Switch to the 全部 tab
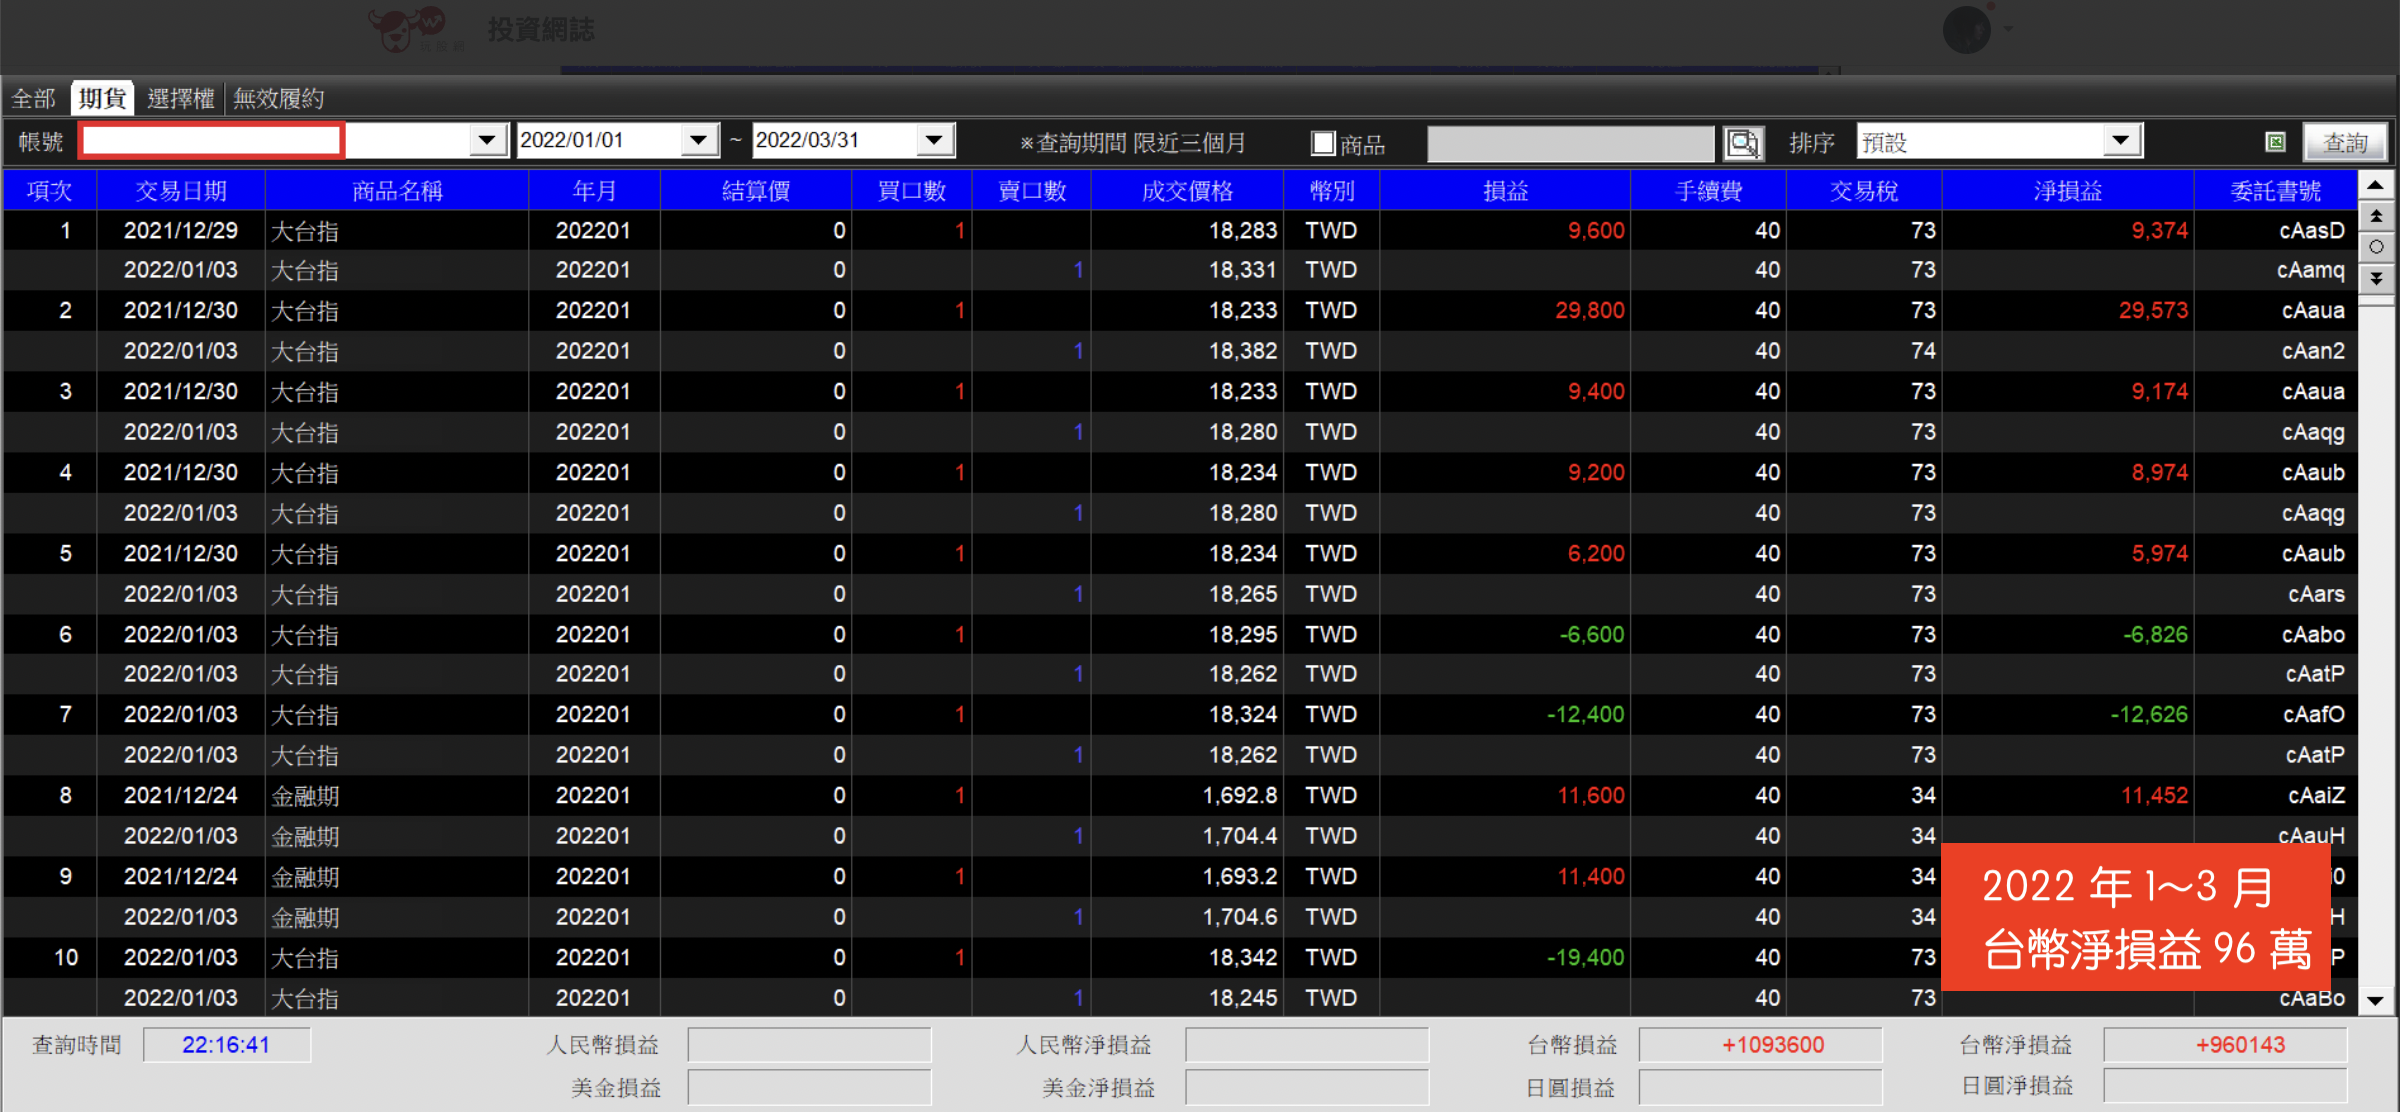The image size is (2400, 1112). 34,99
